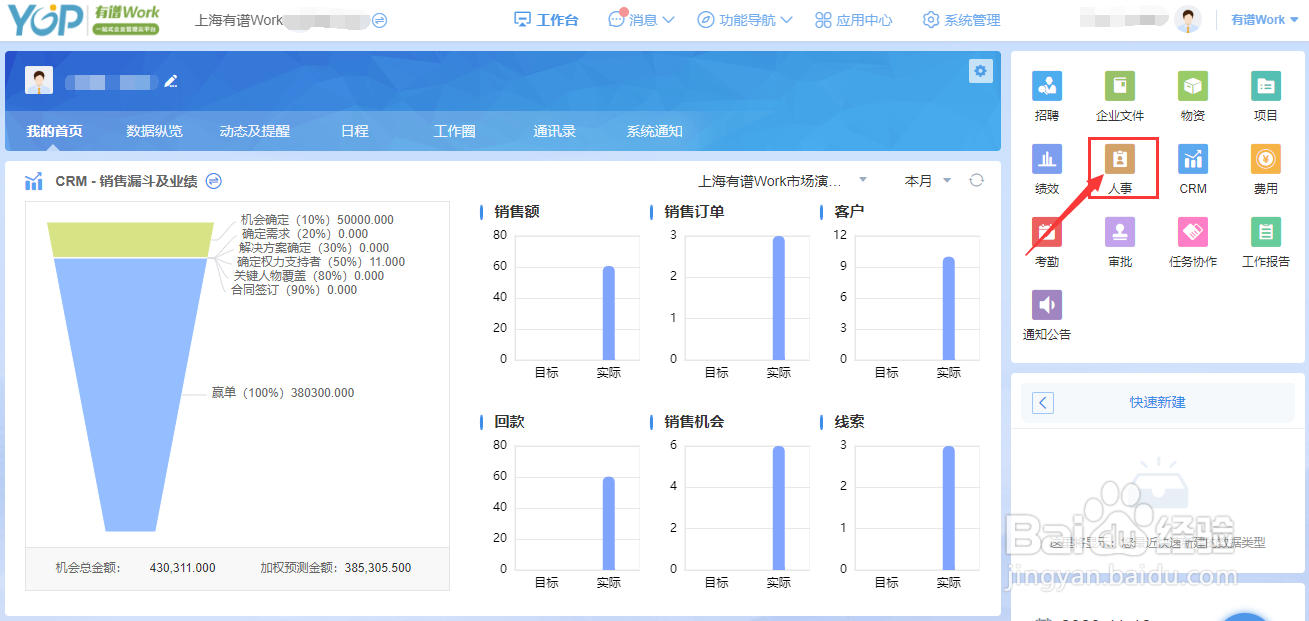
Task: Switch to the 系统通知 tab
Action: pyautogui.click(x=655, y=131)
